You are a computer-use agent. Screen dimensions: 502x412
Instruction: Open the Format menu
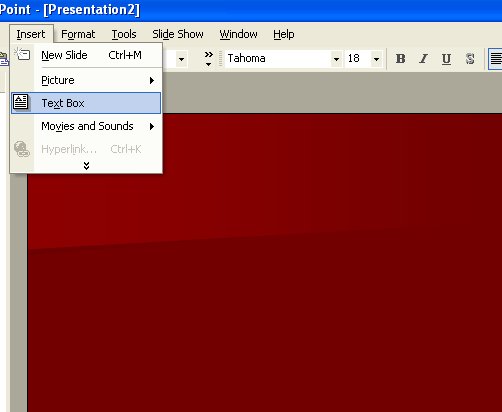pos(78,34)
